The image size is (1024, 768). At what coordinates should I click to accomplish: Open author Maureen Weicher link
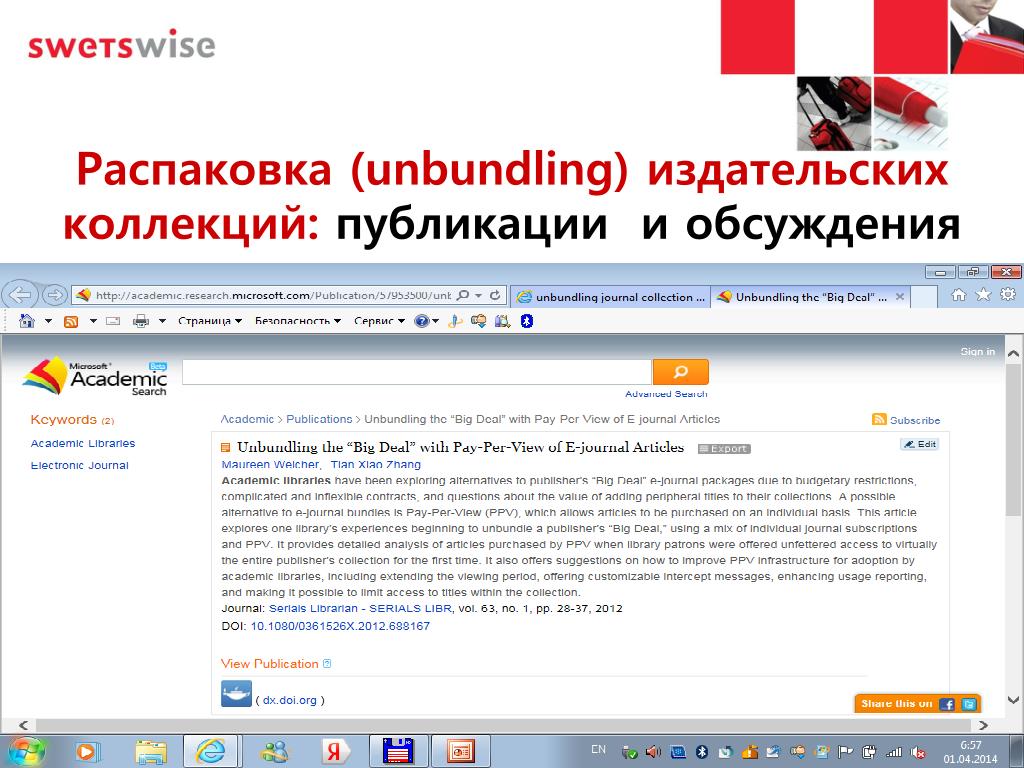pos(270,464)
